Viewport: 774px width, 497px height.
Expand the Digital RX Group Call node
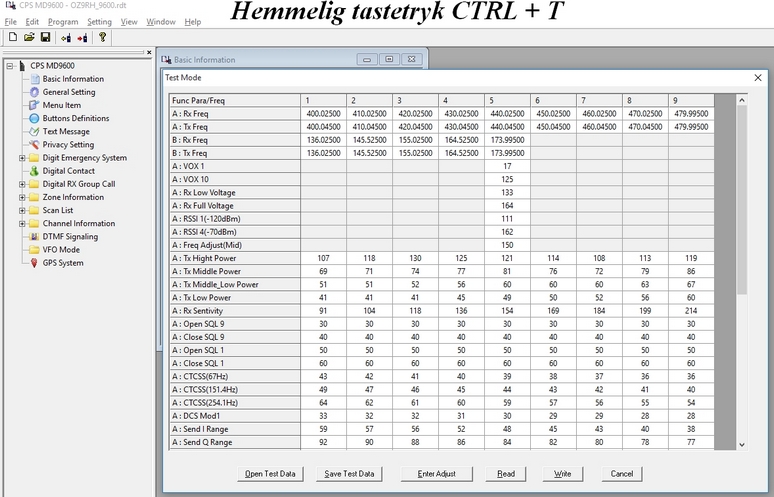coord(22,184)
